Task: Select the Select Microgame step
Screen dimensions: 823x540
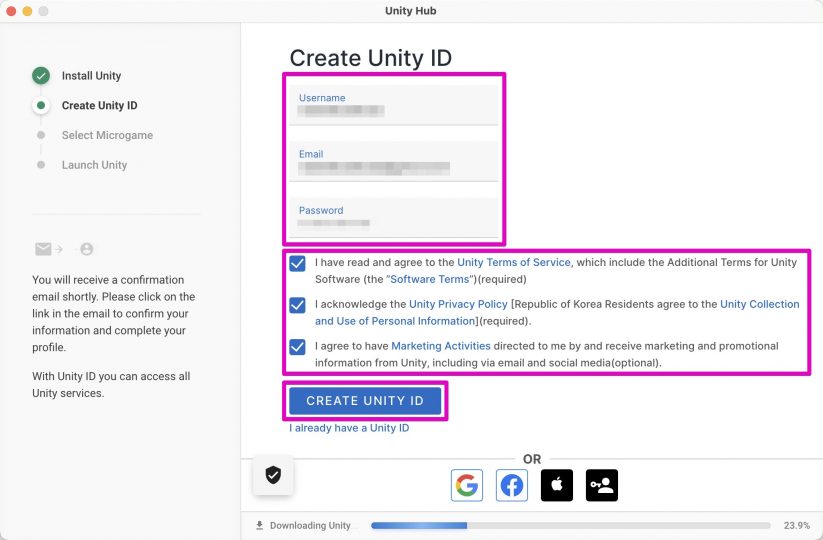Action: pos(107,135)
